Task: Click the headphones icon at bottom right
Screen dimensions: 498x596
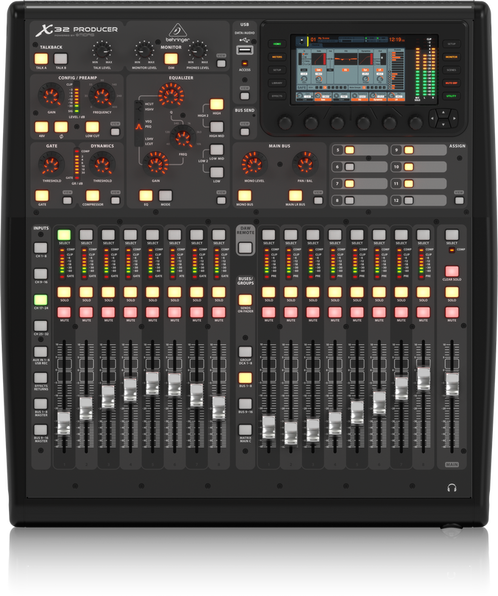Action: (x=452, y=488)
